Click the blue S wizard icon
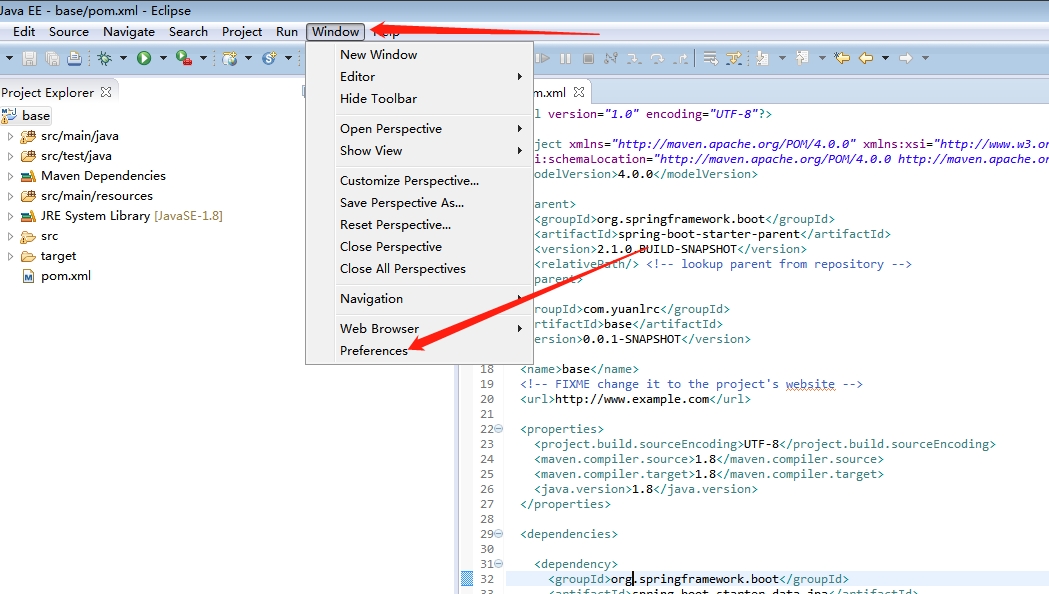This screenshot has height=594, width=1049. tap(270, 58)
